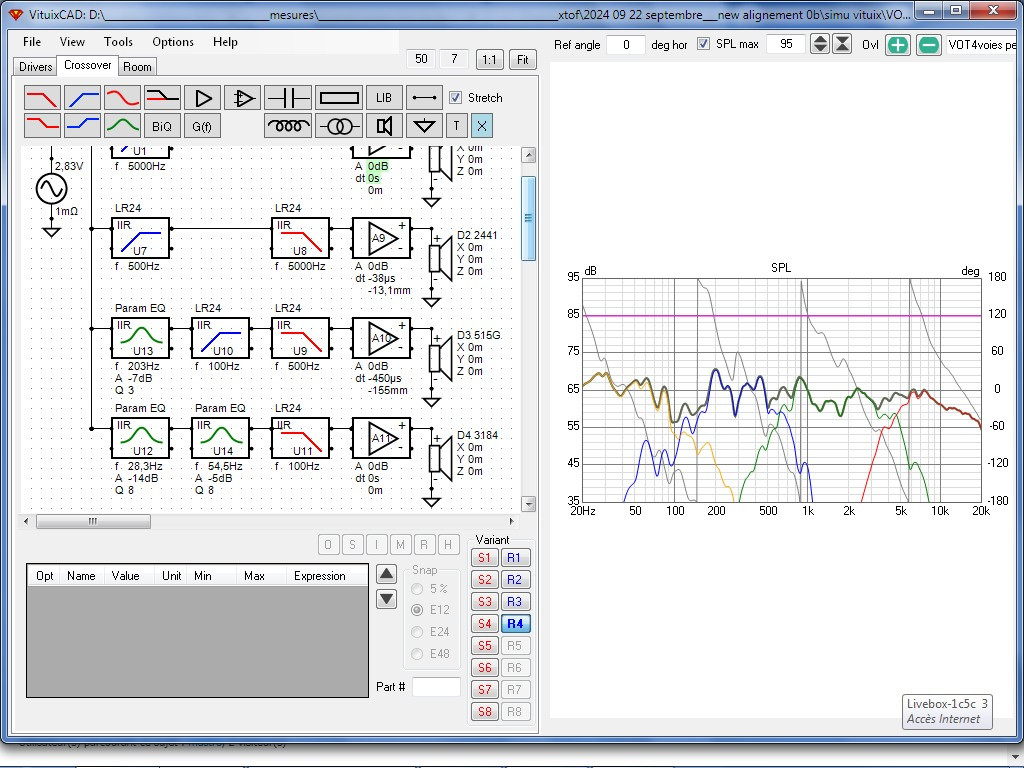The width and height of the screenshot is (1024, 768).
Task: Click the 7 grid value button
Action: click(x=454, y=59)
